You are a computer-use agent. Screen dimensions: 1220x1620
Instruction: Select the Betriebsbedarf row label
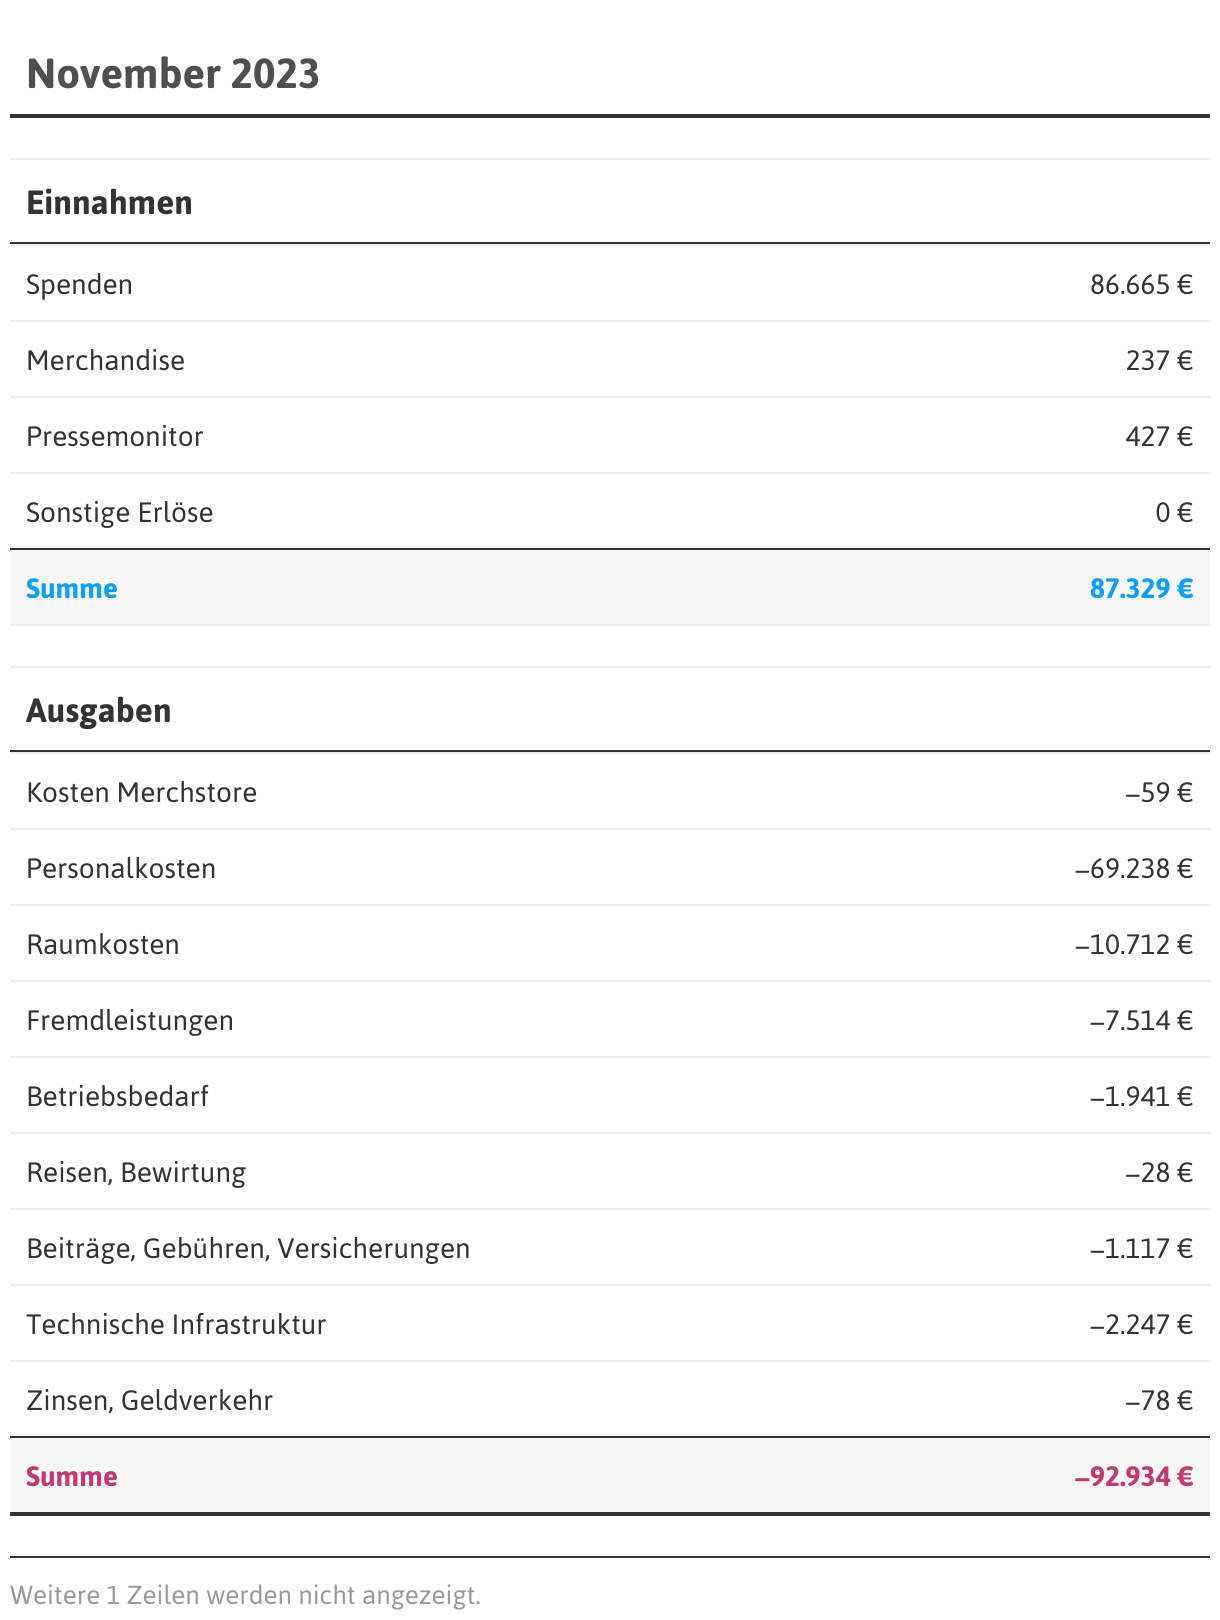[x=117, y=1097]
